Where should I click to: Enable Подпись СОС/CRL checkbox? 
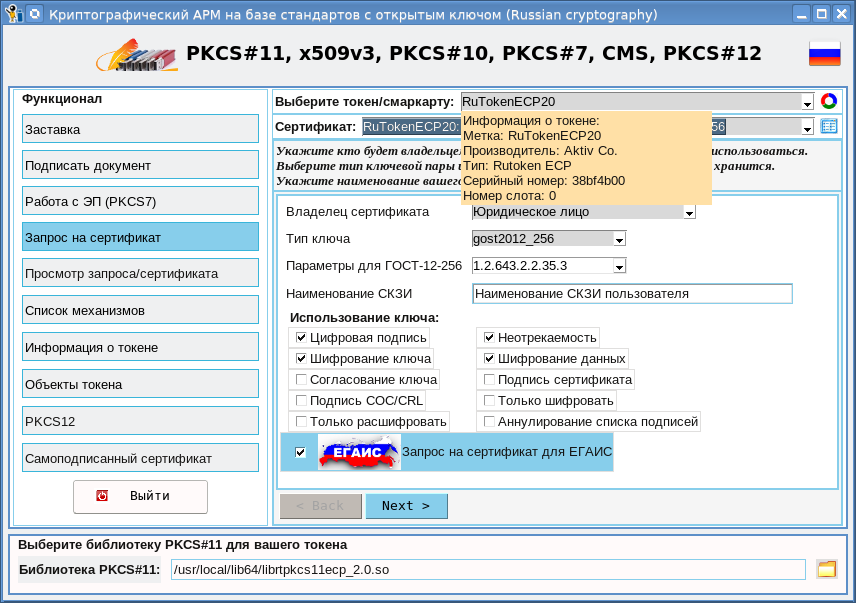301,400
